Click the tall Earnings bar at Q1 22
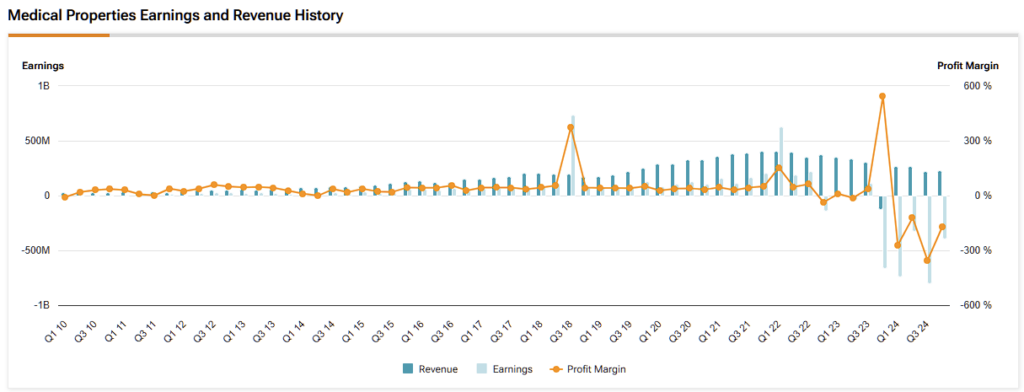 coord(781,161)
